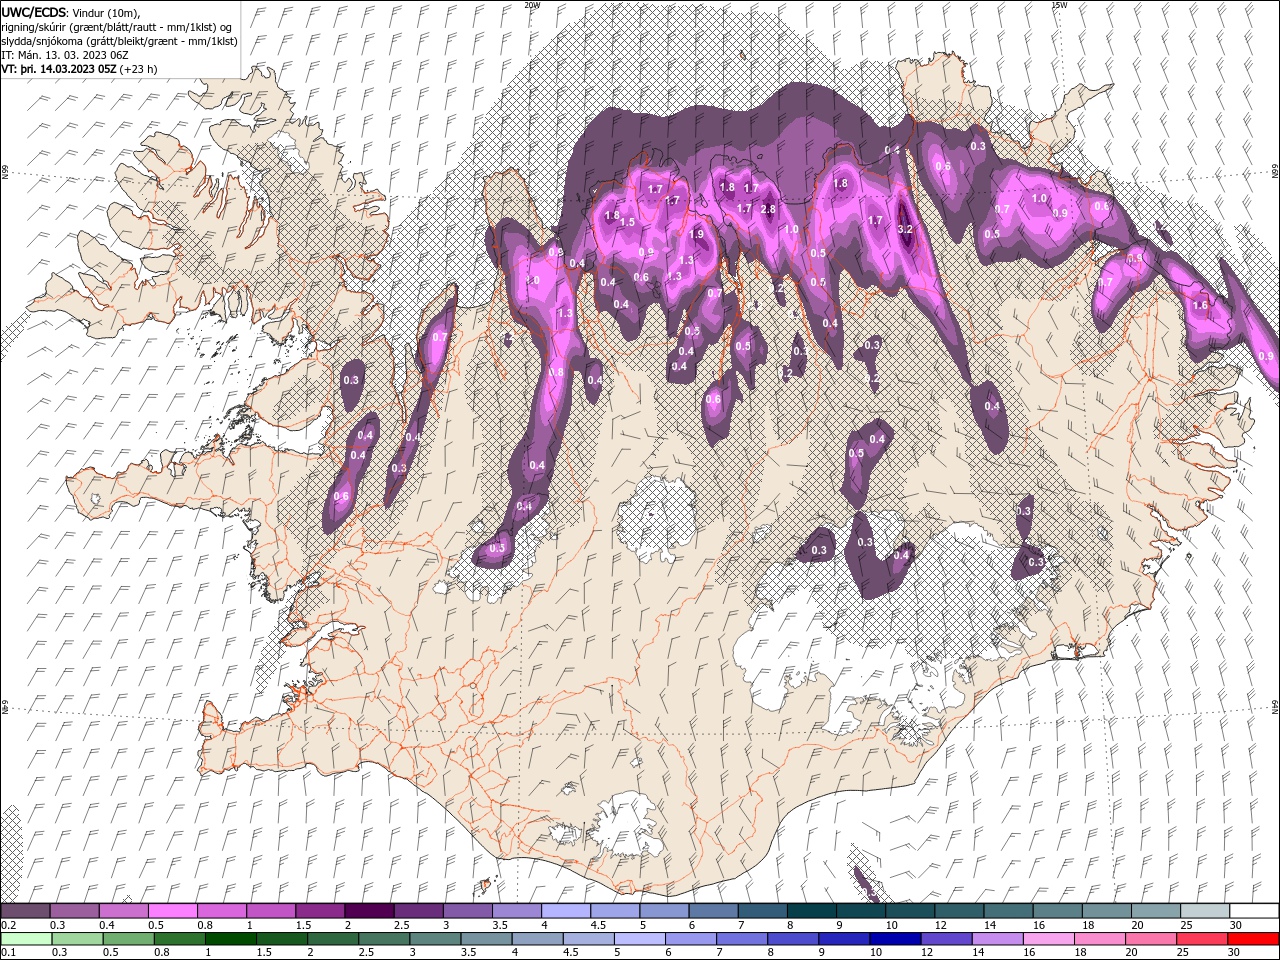1280x960 pixels.
Task: Pick the darkest purple swatch in the snow legend
Action: coord(369,910)
